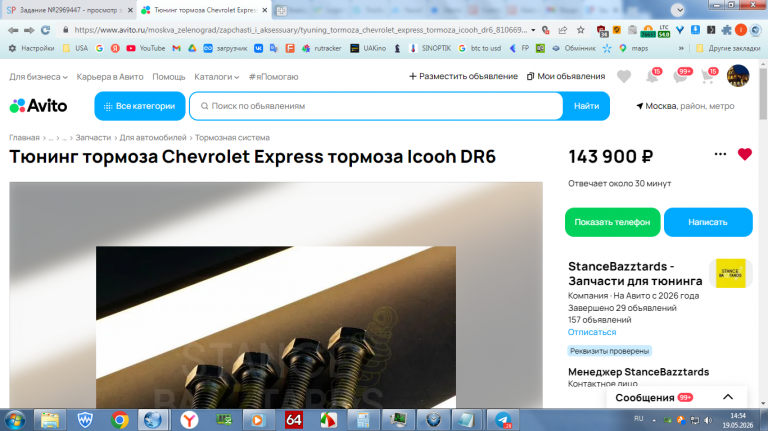This screenshot has height=431, width=768.
Task: Click Разместить объявление
Action: coord(463,76)
